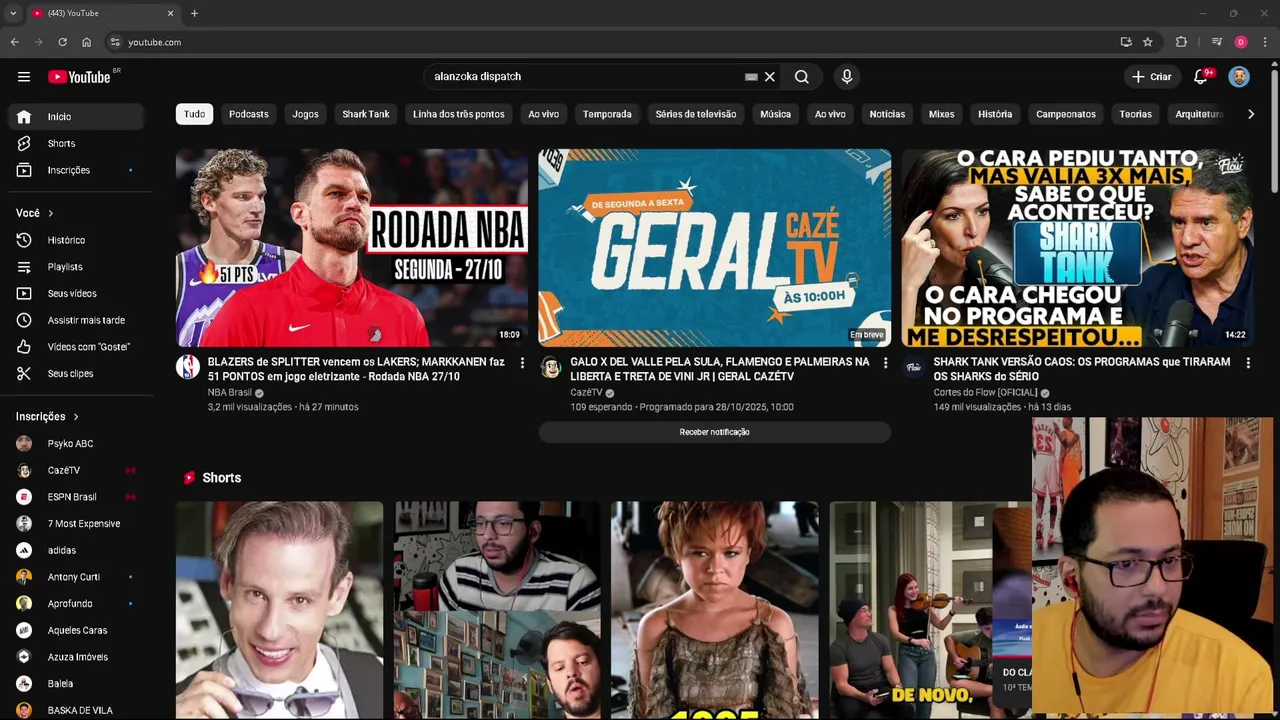Open the on-screen keyboard icon in search box
Image resolution: width=1280 pixels, height=720 pixels.
coord(751,77)
